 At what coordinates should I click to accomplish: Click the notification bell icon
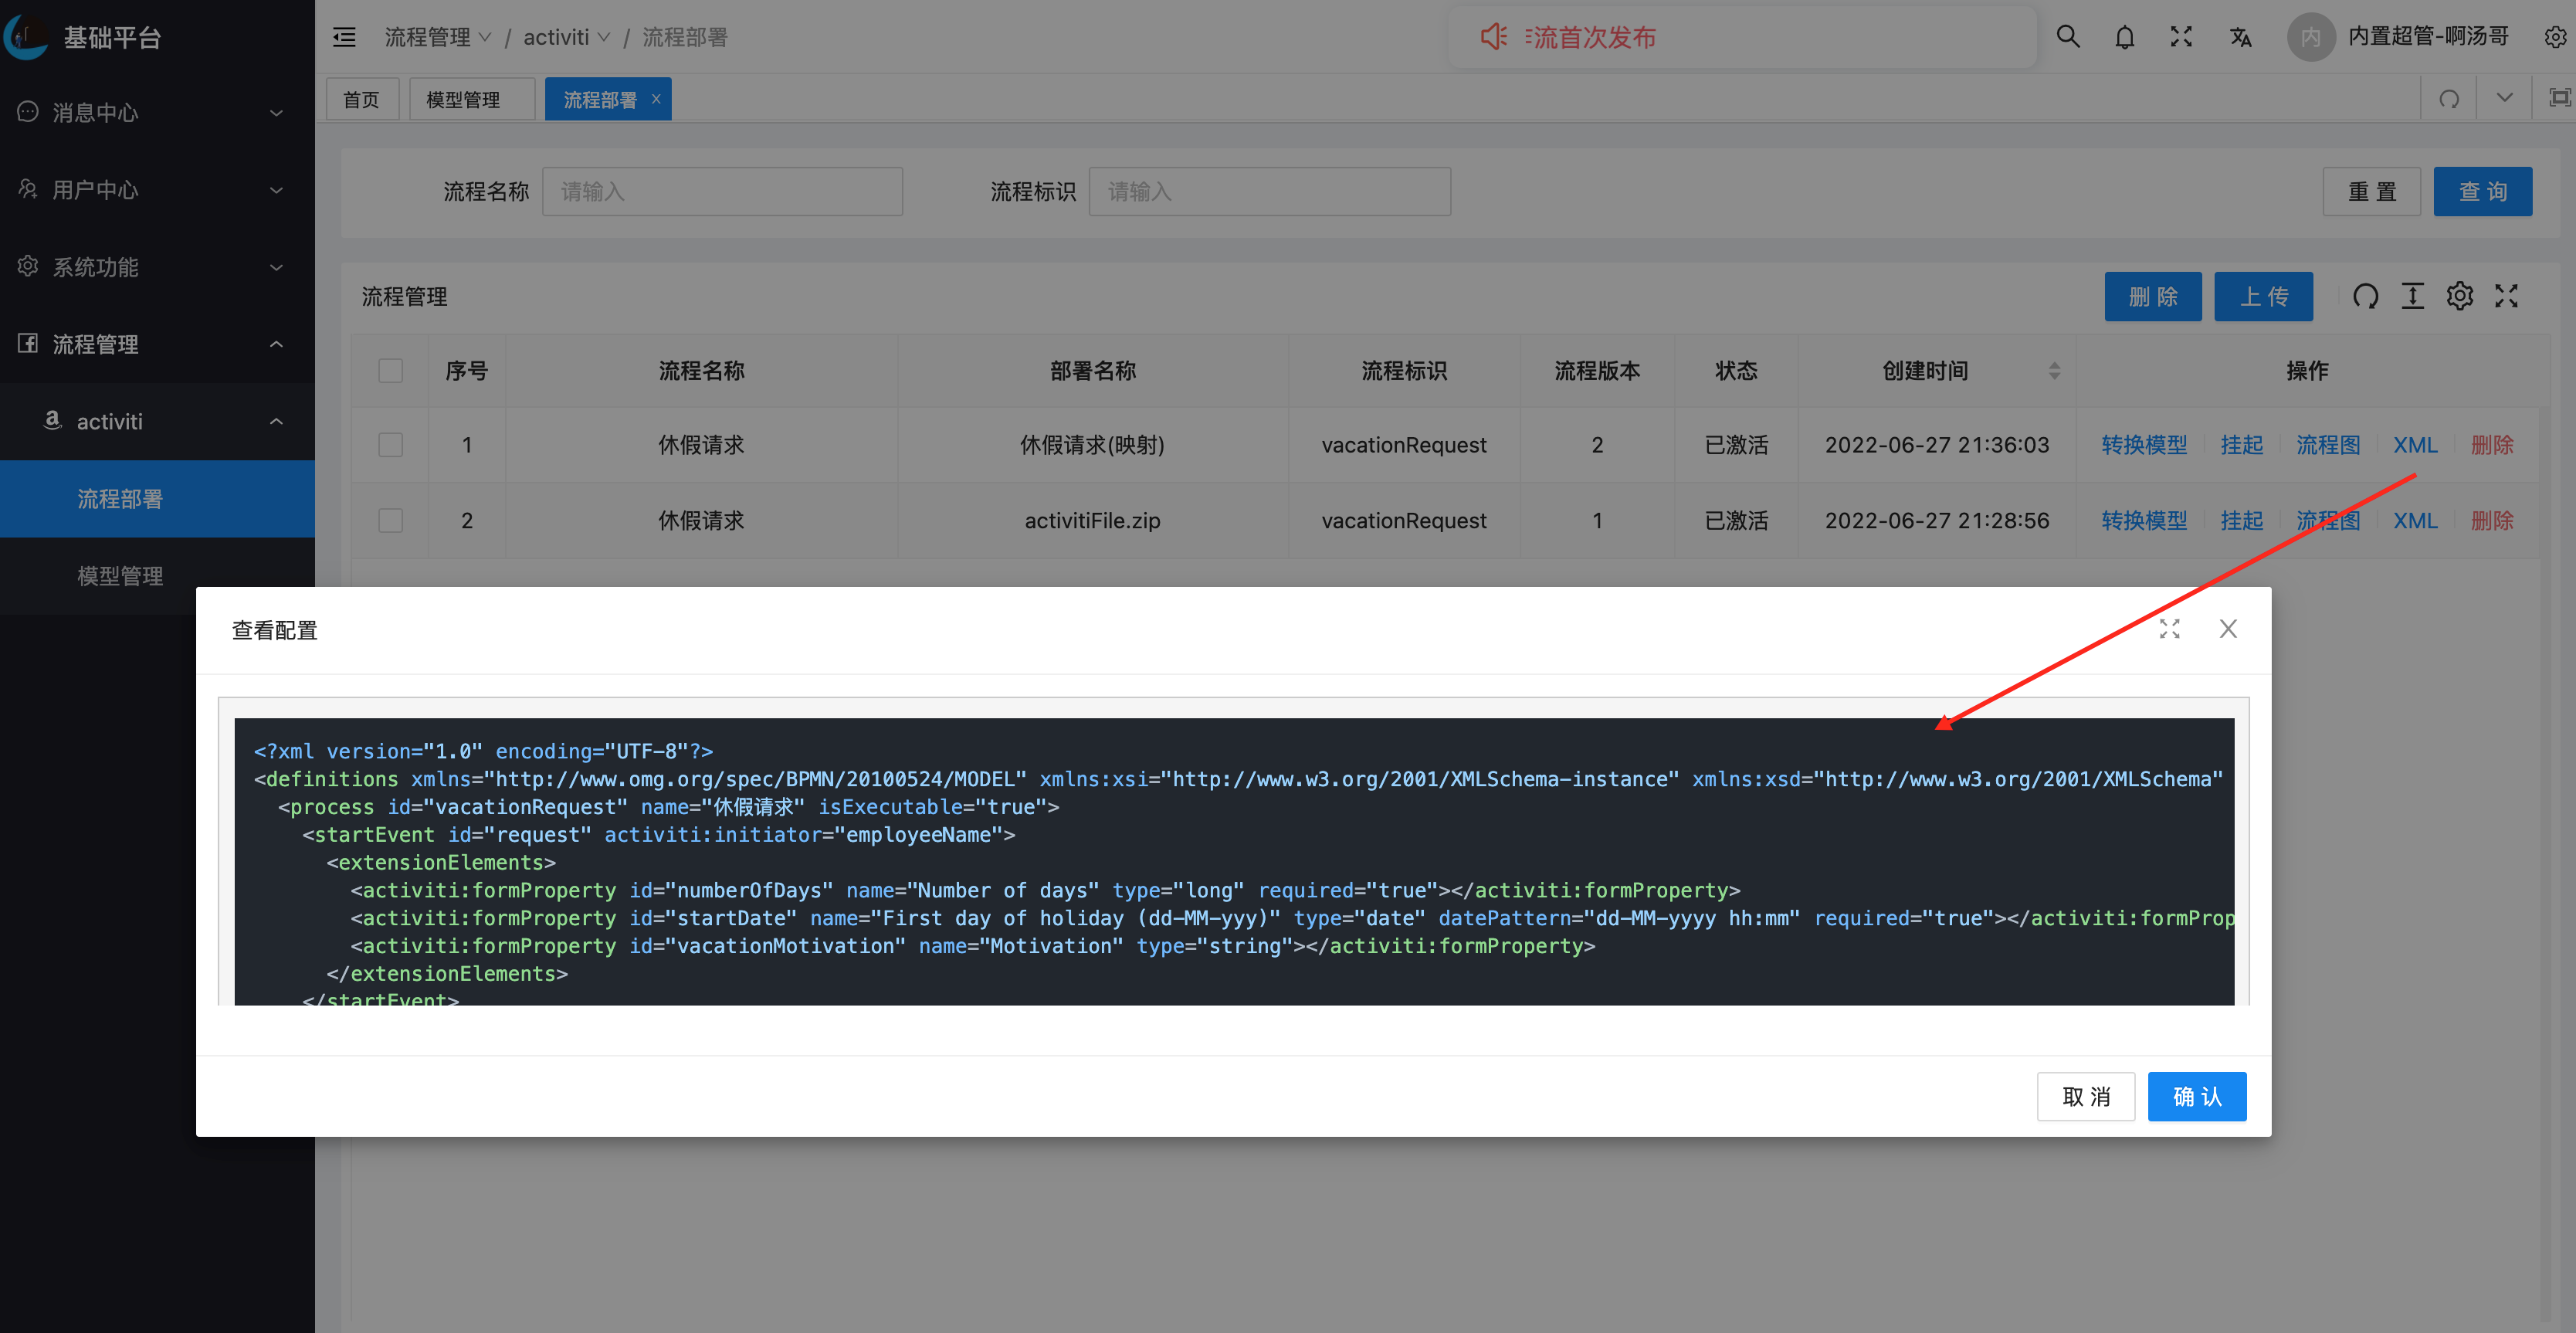[2124, 37]
